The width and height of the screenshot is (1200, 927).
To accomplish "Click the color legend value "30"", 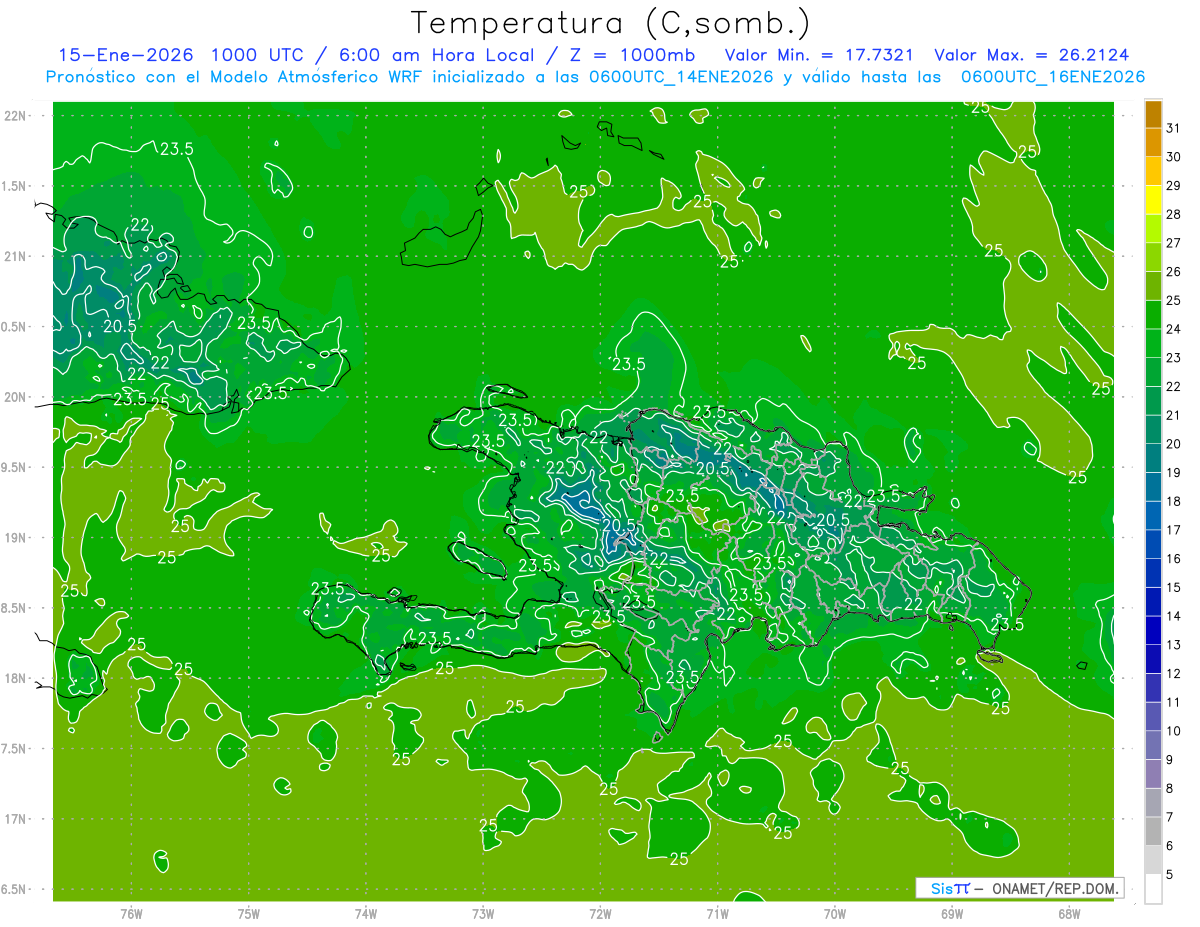I will tap(1173, 157).
